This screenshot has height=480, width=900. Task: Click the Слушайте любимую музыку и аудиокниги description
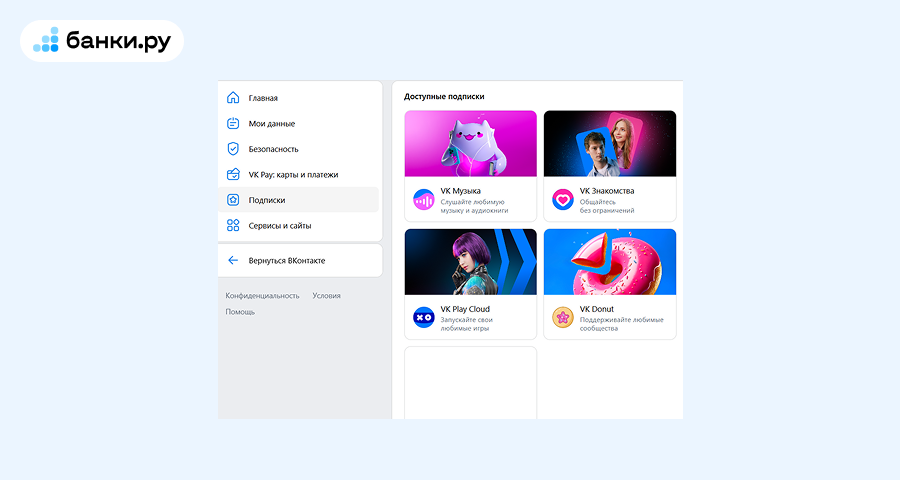pyautogui.click(x=474, y=206)
